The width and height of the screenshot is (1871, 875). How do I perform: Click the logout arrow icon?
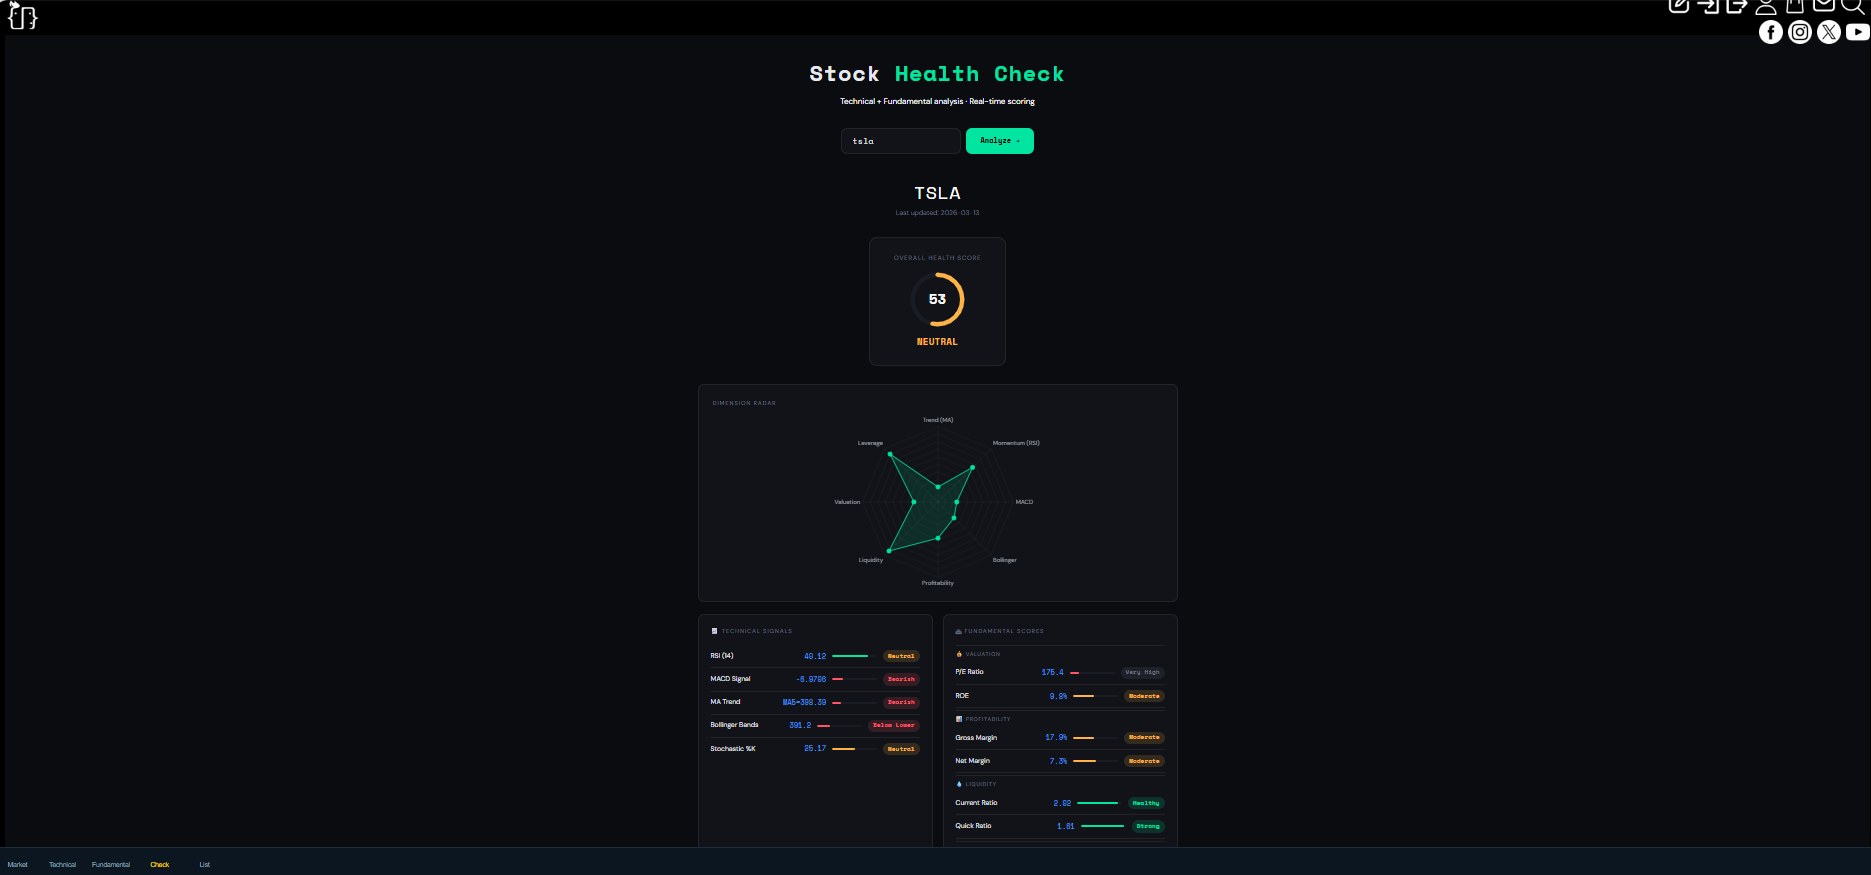[x=1737, y=5]
